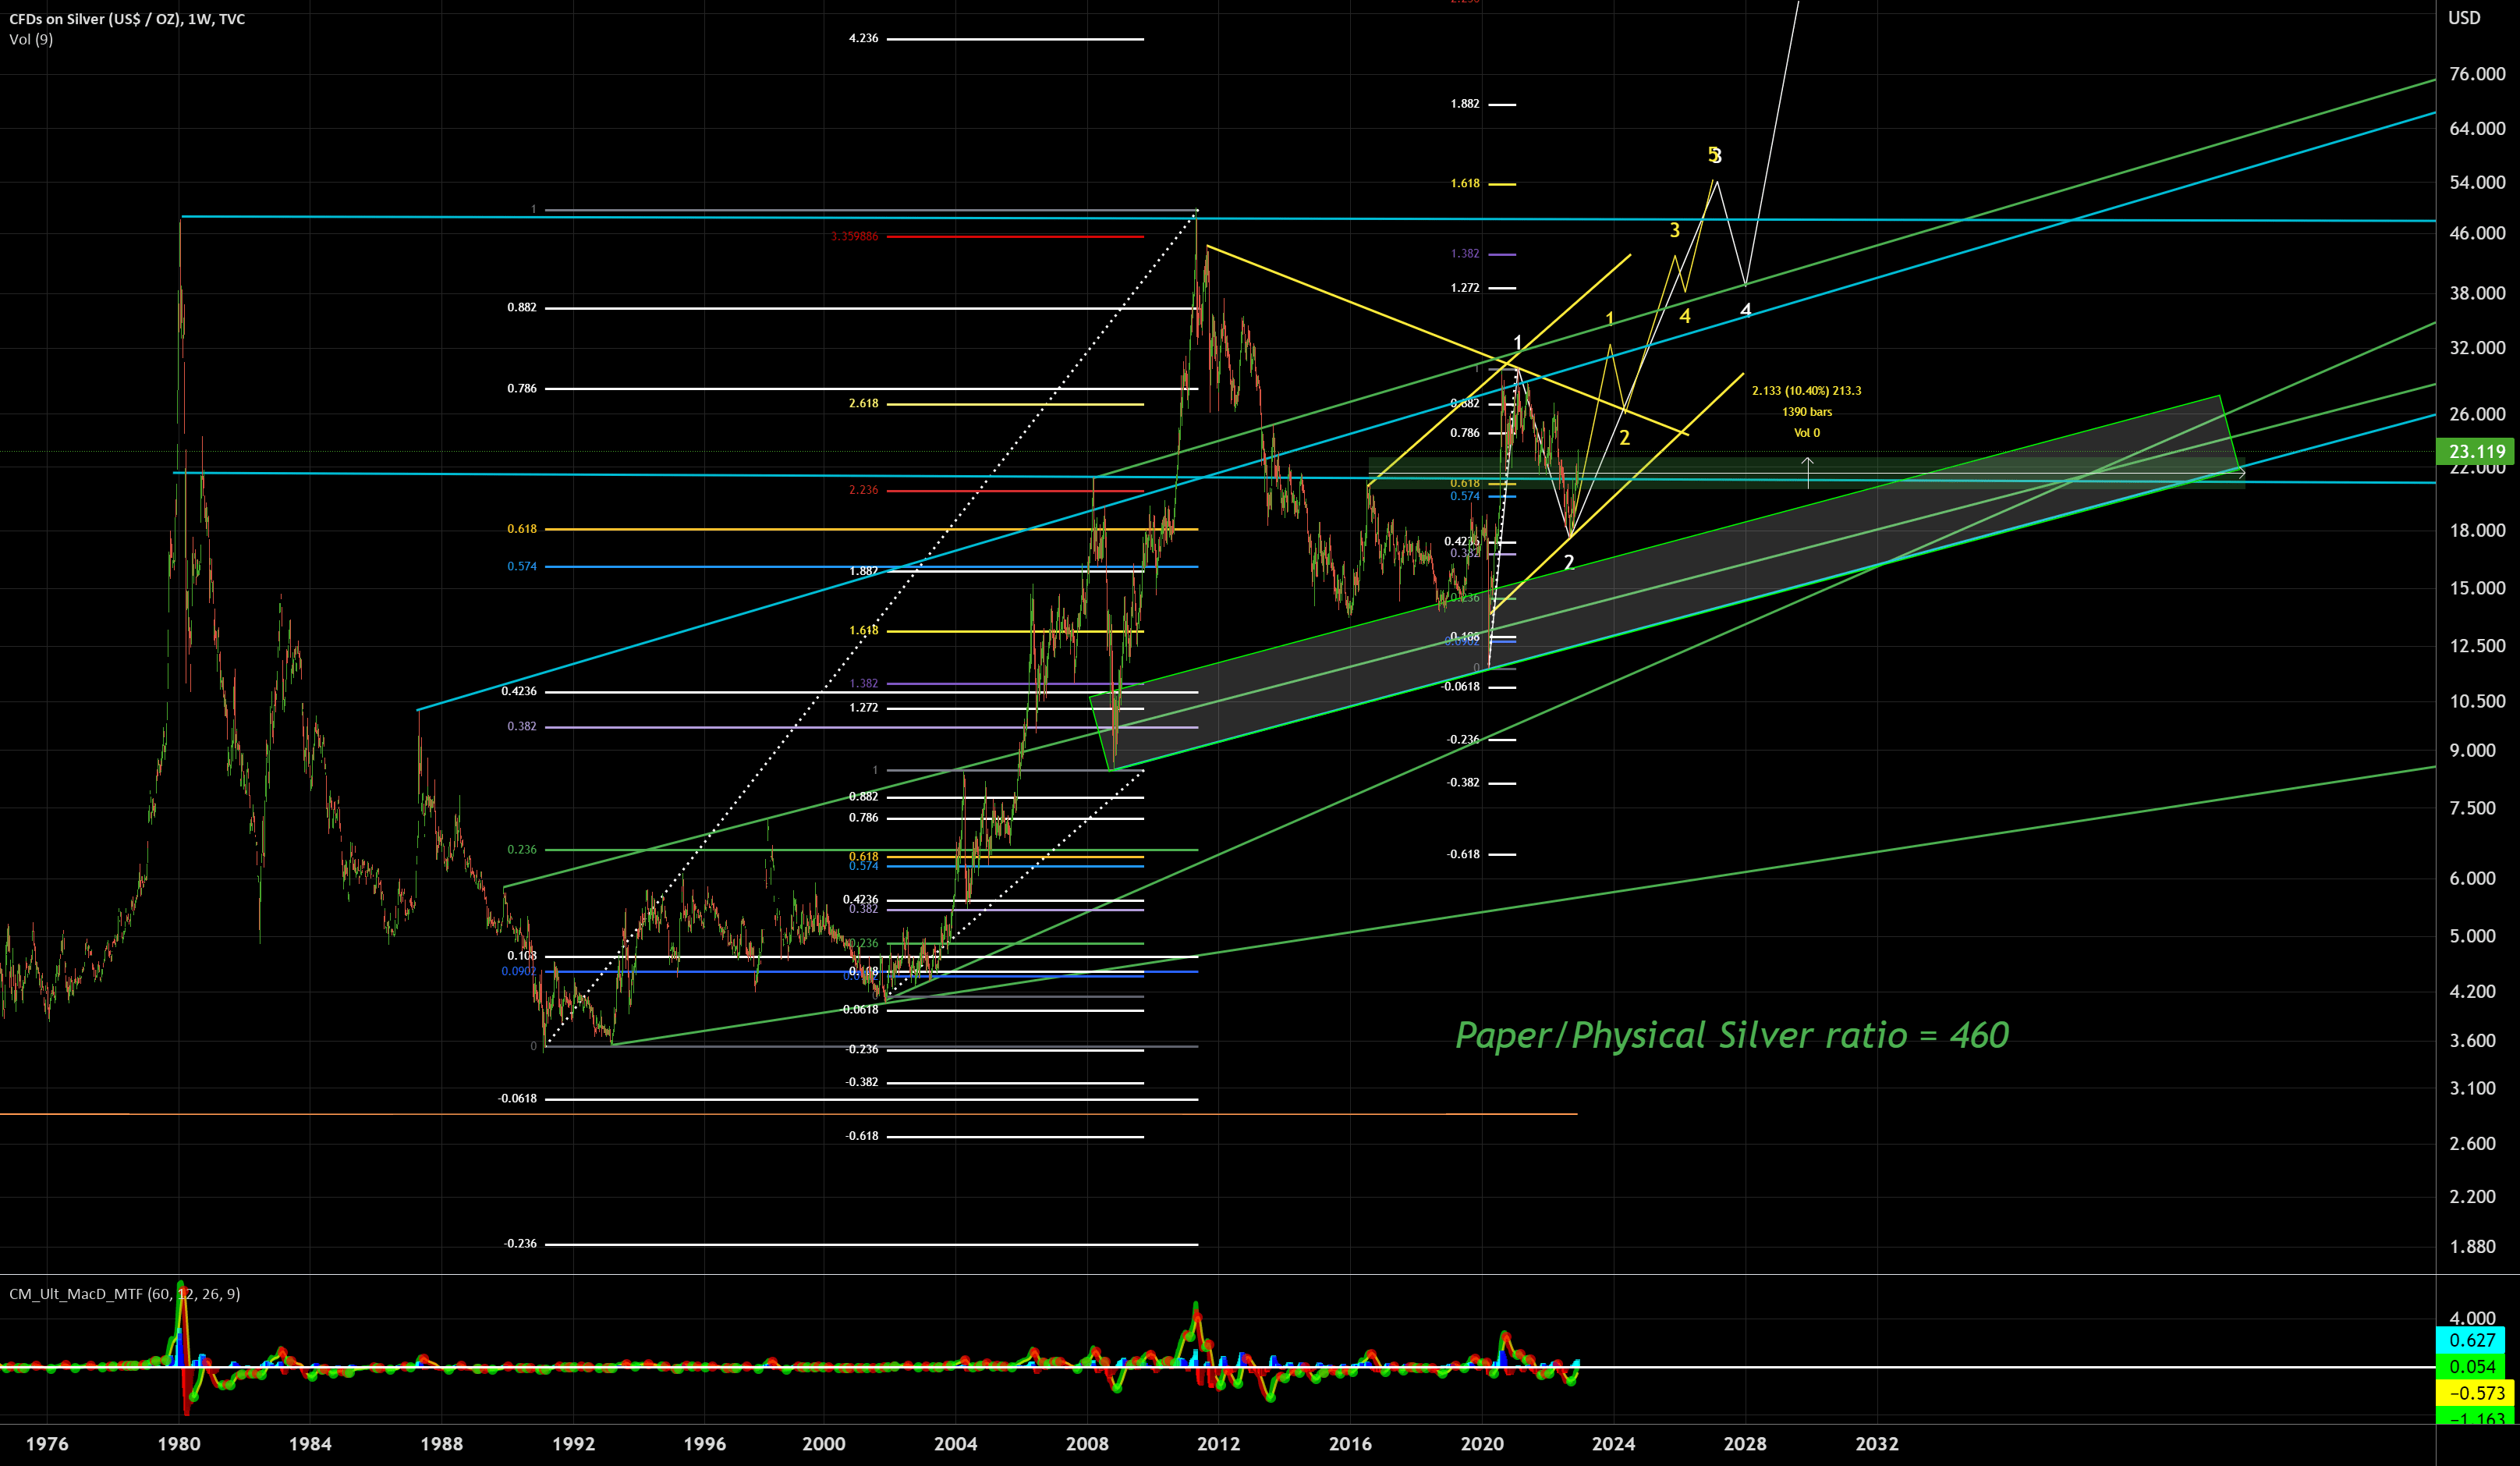Viewport: 2520px width, 1466px height.
Task: Click the cyan 0.627 MACD value tag
Action: 2471,1340
